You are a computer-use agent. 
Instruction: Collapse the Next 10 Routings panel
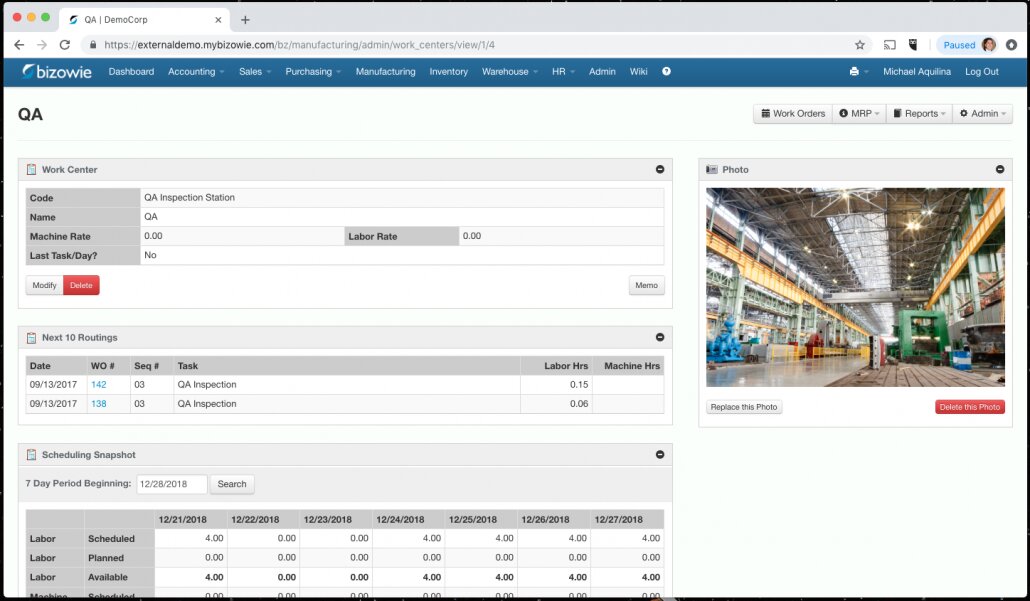point(660,338)
